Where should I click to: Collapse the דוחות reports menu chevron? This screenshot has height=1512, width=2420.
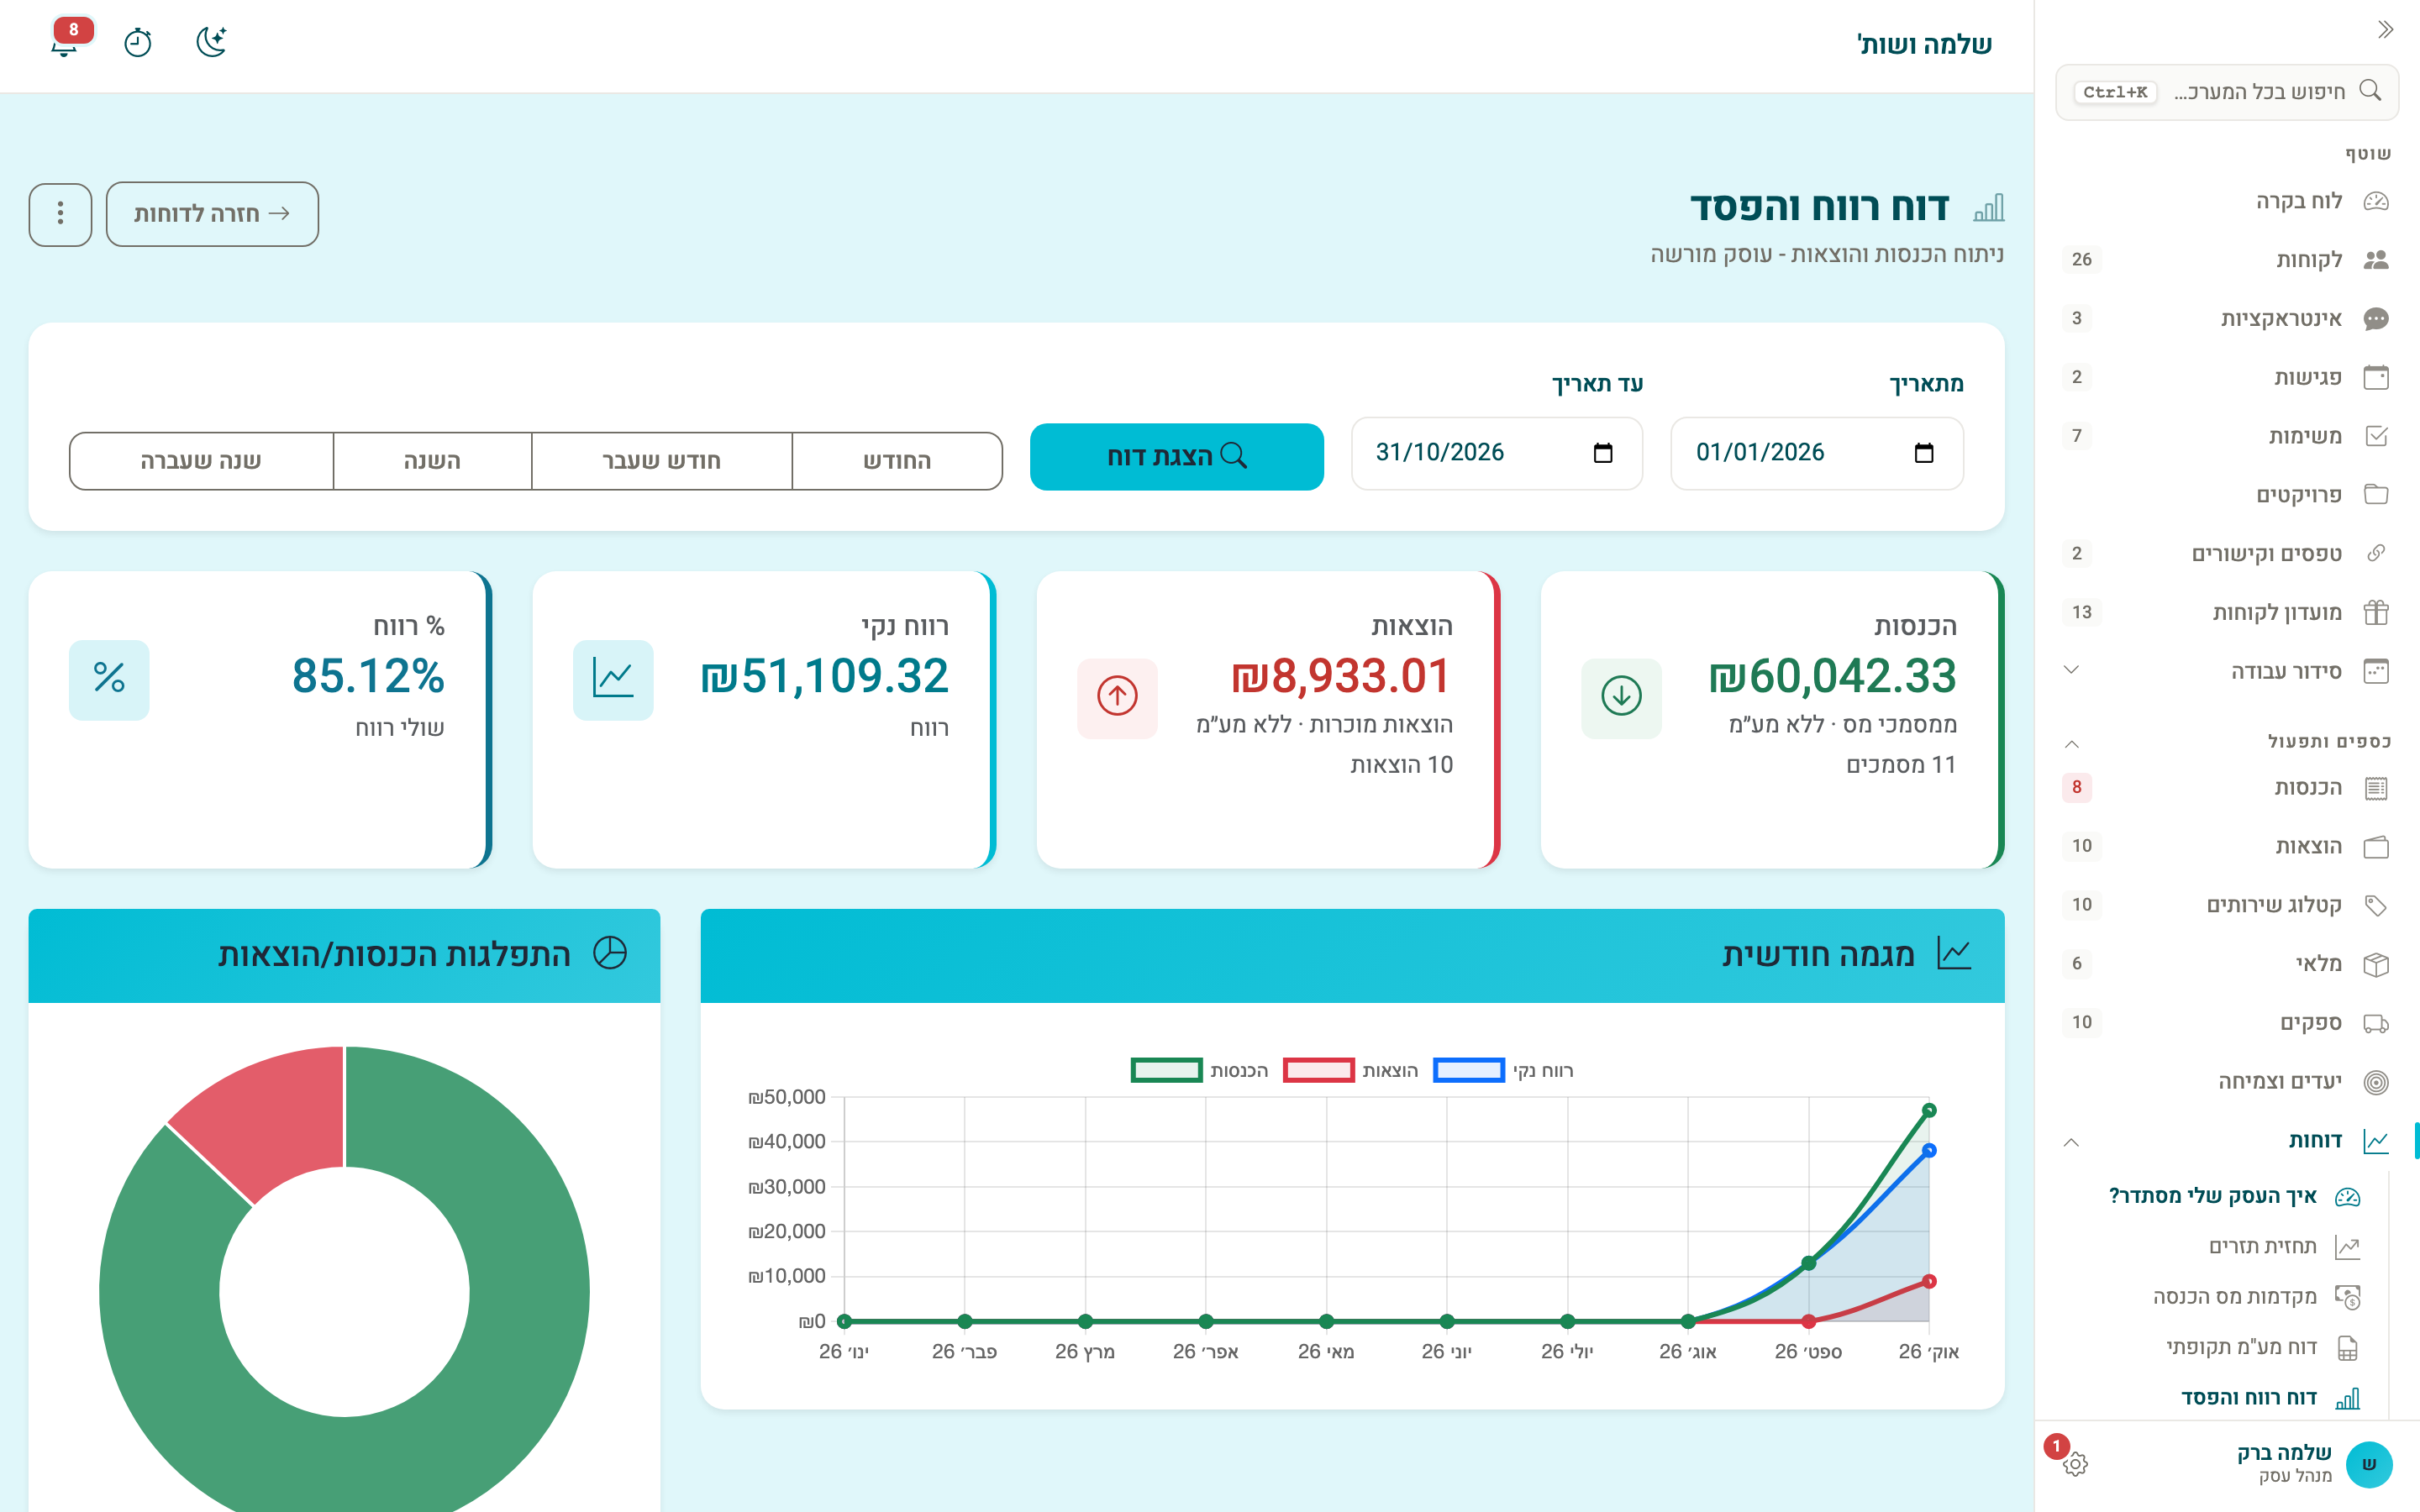coord(2071,1141)
